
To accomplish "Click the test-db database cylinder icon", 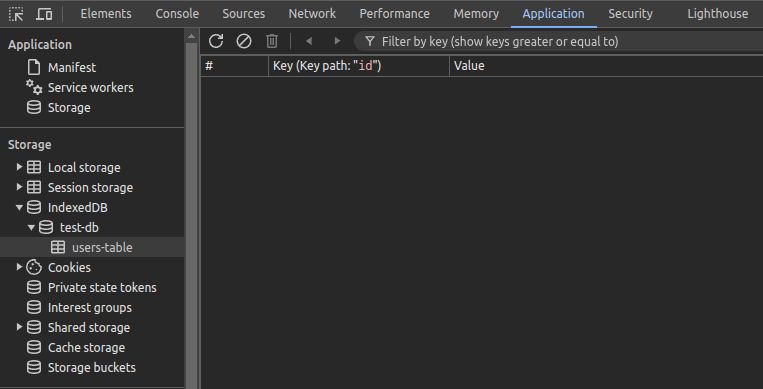I will [x=46, y=227].
